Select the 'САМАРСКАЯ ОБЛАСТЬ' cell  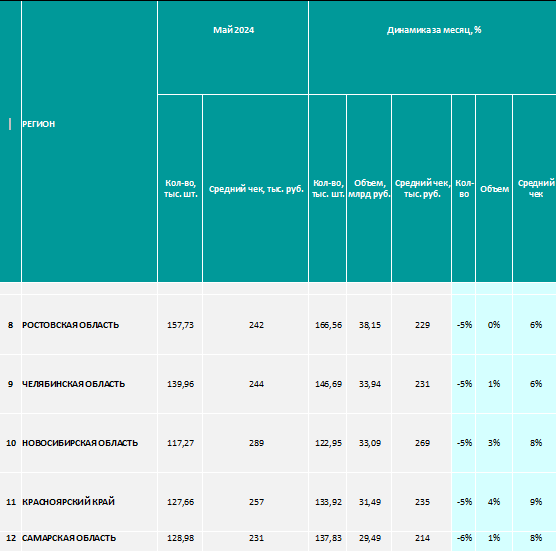coord(89,541)
